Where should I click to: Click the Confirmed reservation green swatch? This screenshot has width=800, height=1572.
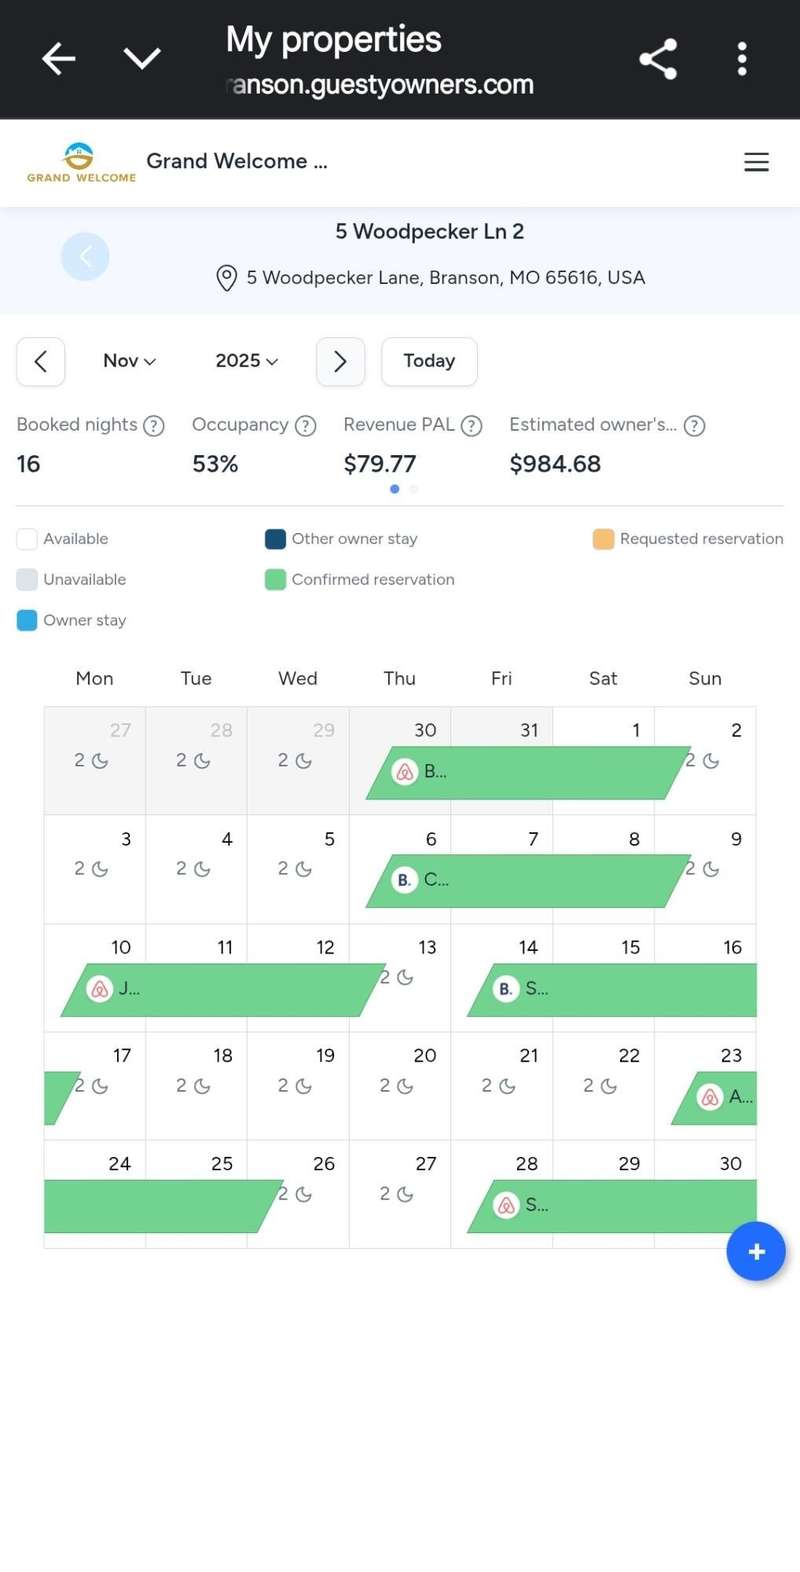point(275,580)
